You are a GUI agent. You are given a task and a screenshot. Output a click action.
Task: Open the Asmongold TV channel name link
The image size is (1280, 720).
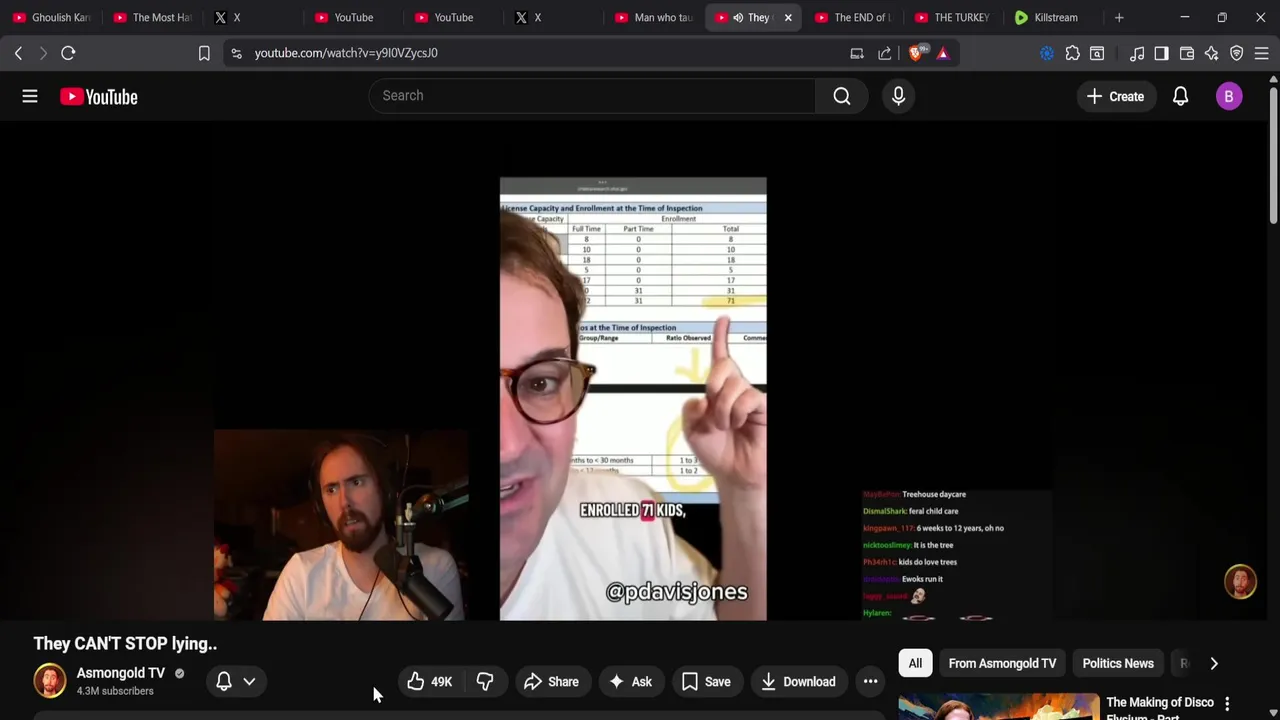pos(121,673)
